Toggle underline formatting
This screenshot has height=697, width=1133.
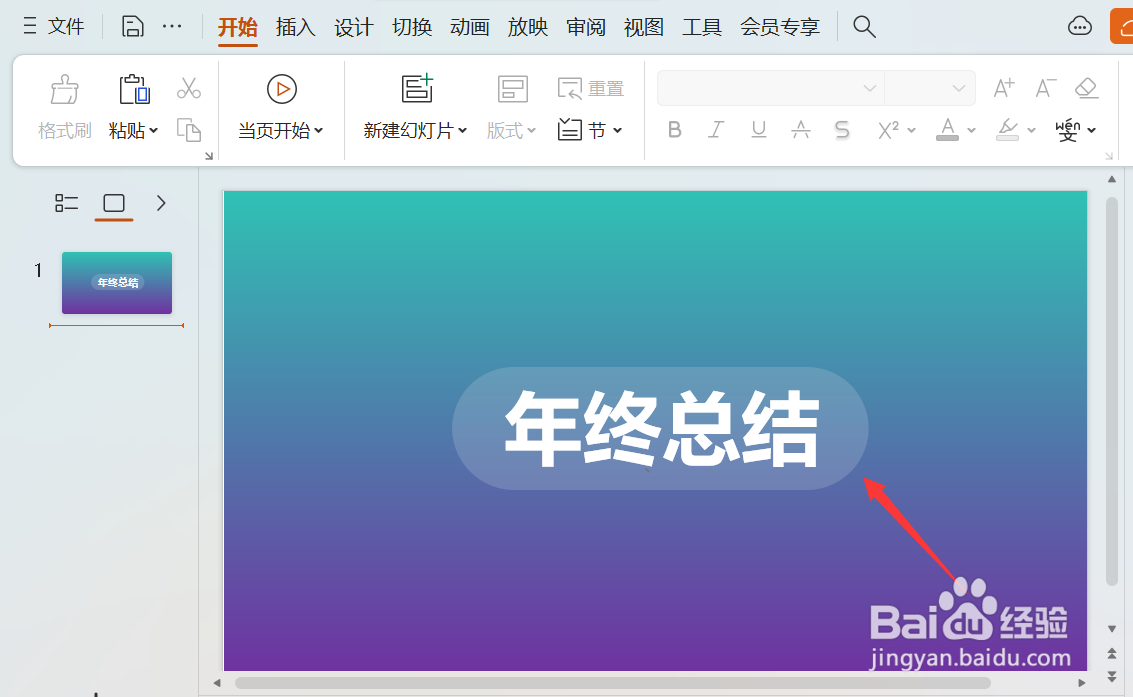(x=758, y=130)
